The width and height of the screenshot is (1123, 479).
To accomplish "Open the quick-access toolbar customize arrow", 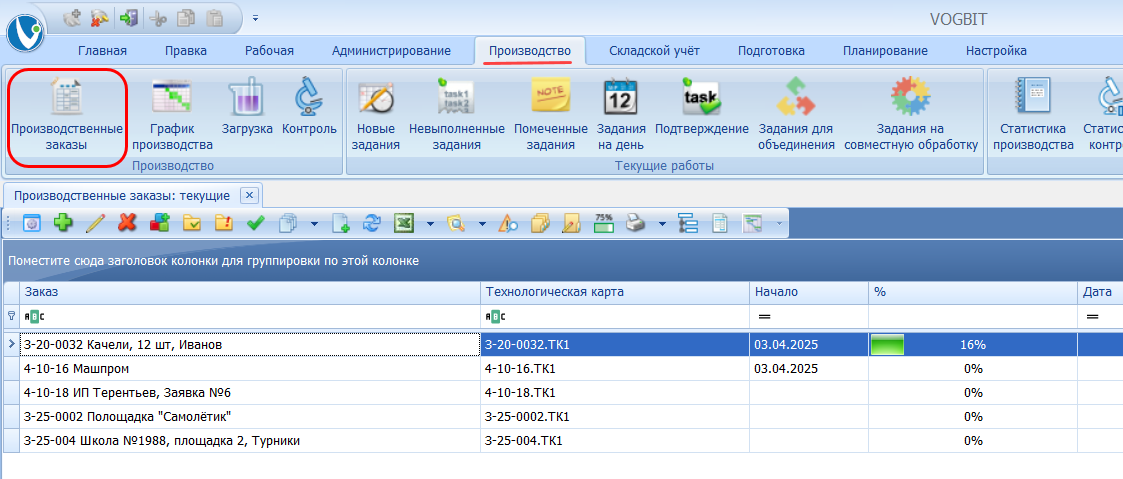I will (256, 18).
